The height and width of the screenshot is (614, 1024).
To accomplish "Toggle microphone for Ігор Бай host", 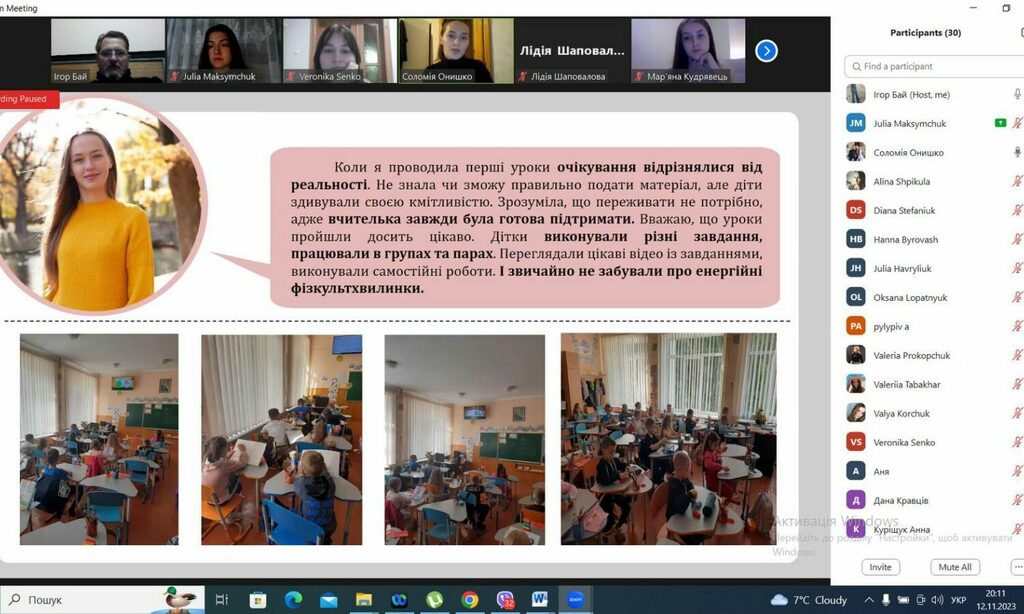I will [x=1017, y=94].
